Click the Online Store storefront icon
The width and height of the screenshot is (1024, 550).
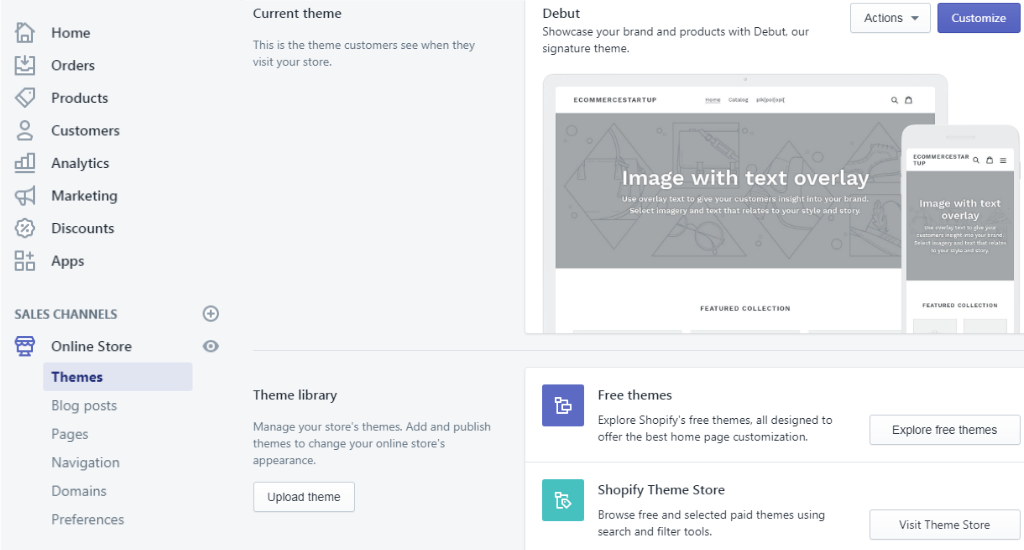[x=25, y=346]
